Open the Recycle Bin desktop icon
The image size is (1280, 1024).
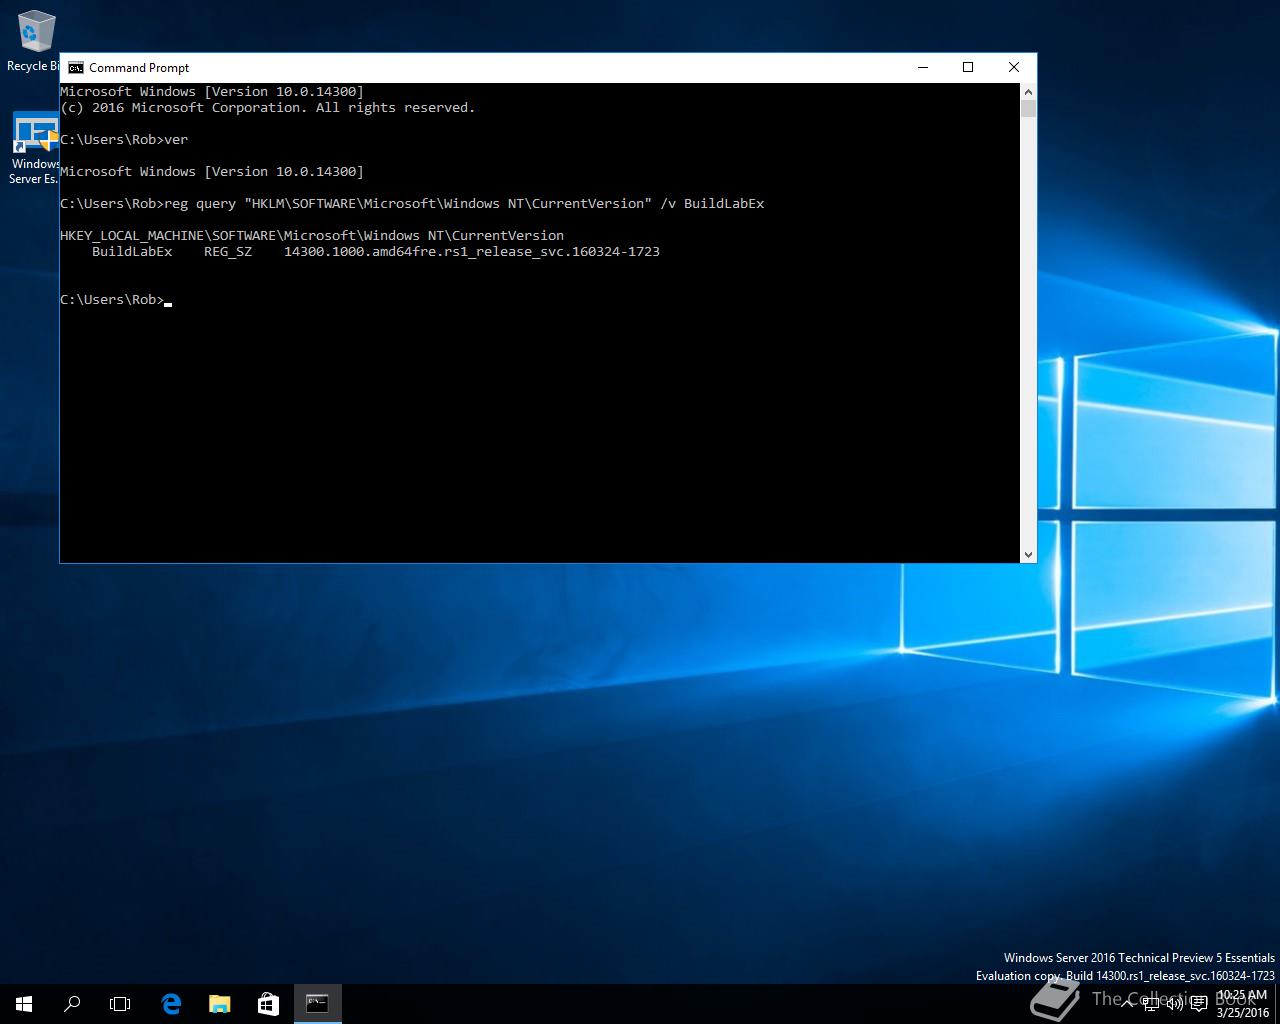(x=32, y=40)
